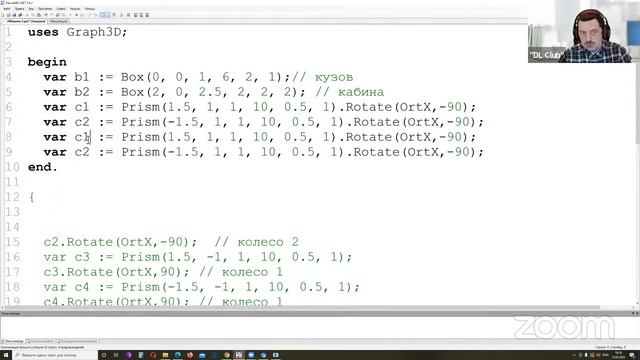Open the Программа menu
The image size is (640, 360).
coord(45,9)
